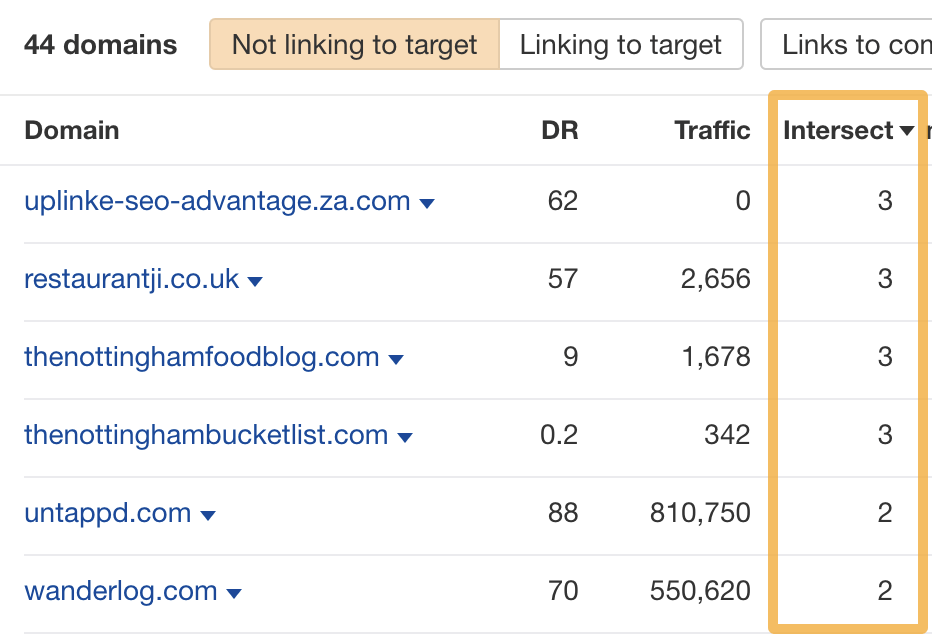Open the dropdown next to untappd.com
Screen dimensions: 932x636
207,513
